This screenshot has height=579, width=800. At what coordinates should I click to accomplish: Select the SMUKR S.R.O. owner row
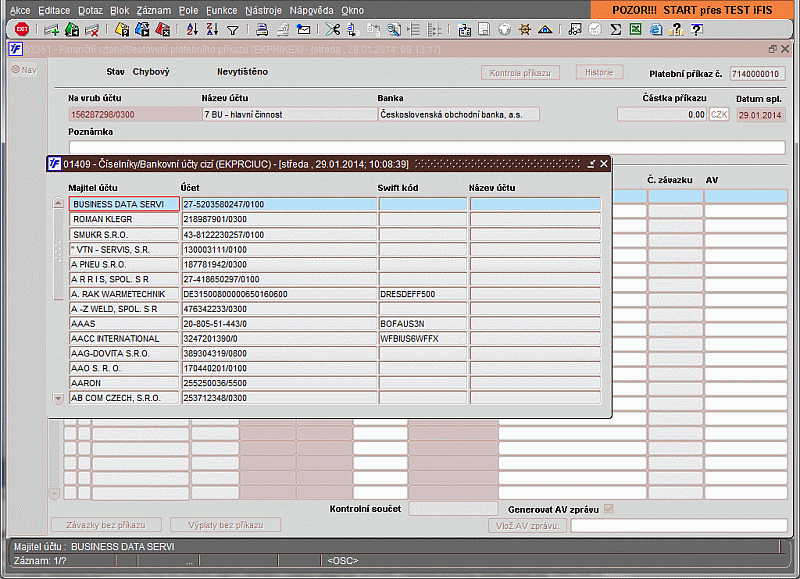(124, 235)
